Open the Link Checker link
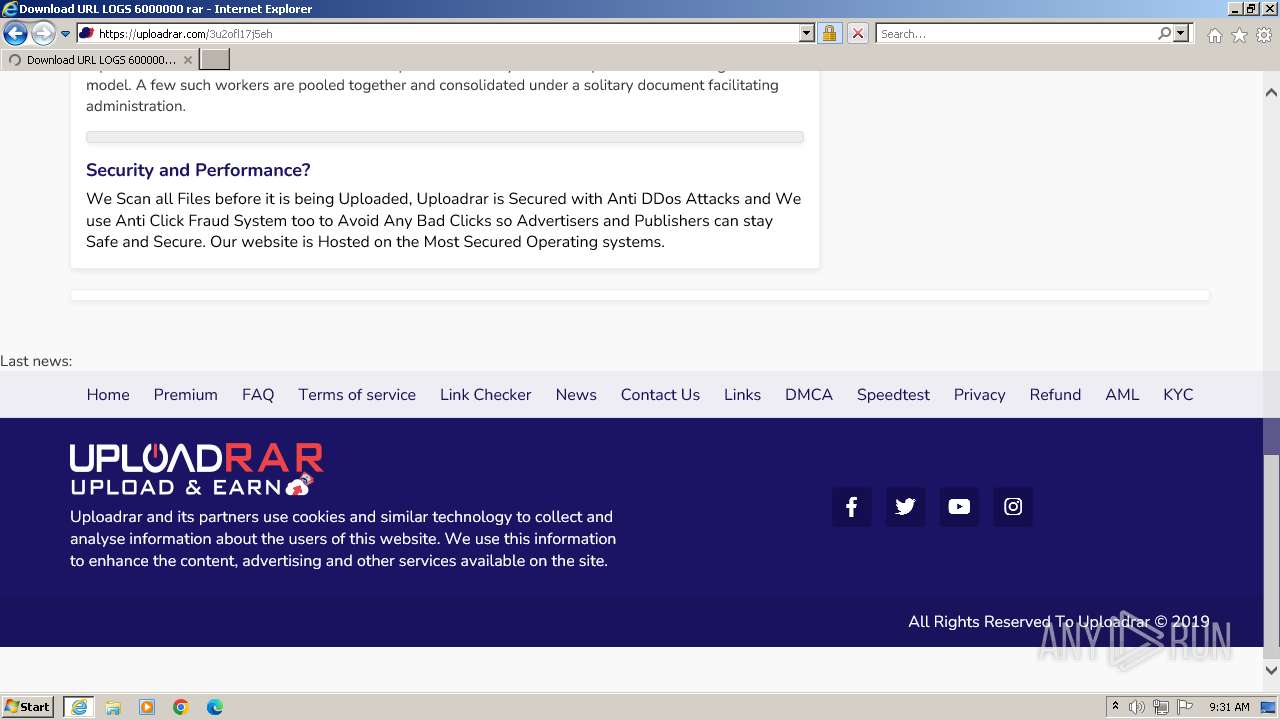This screenshot has width=1280, height=720. [485, 395]
